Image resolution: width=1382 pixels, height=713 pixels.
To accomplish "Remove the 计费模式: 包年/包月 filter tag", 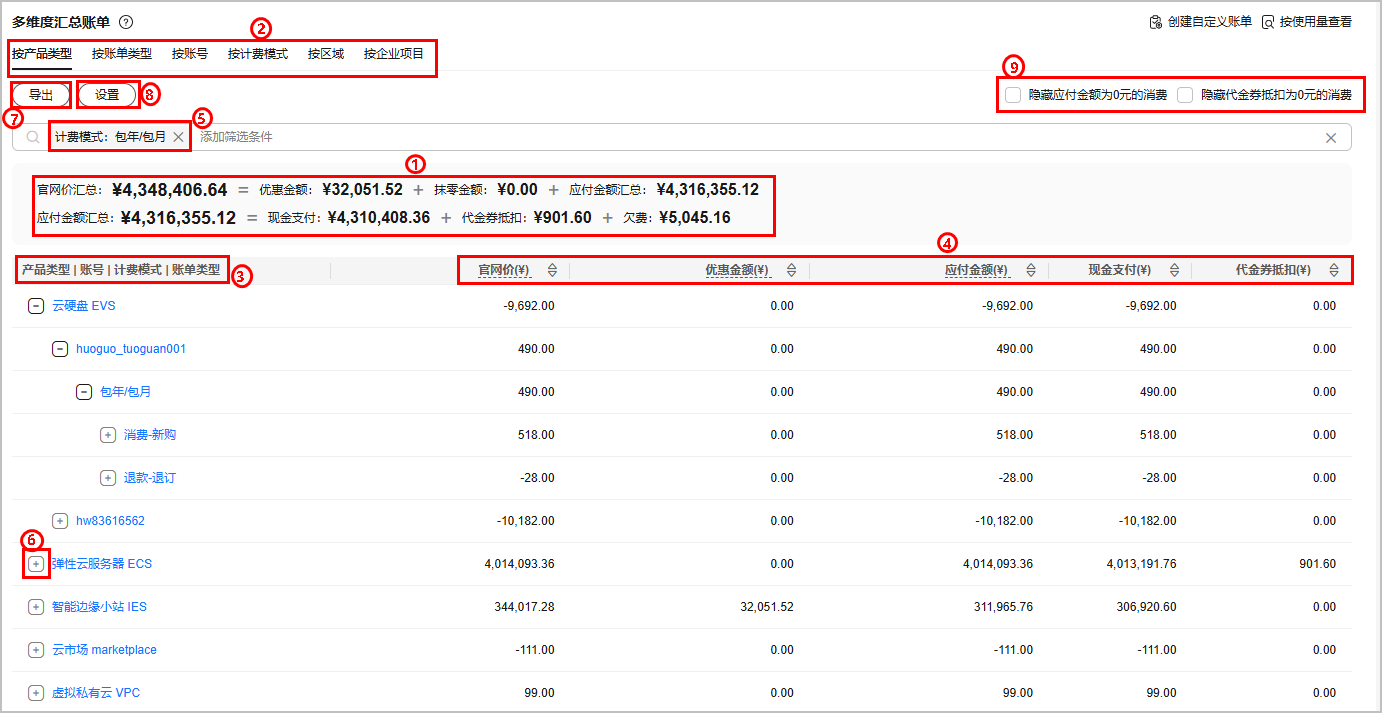I will pyautogui.click(x=178, y=137).
